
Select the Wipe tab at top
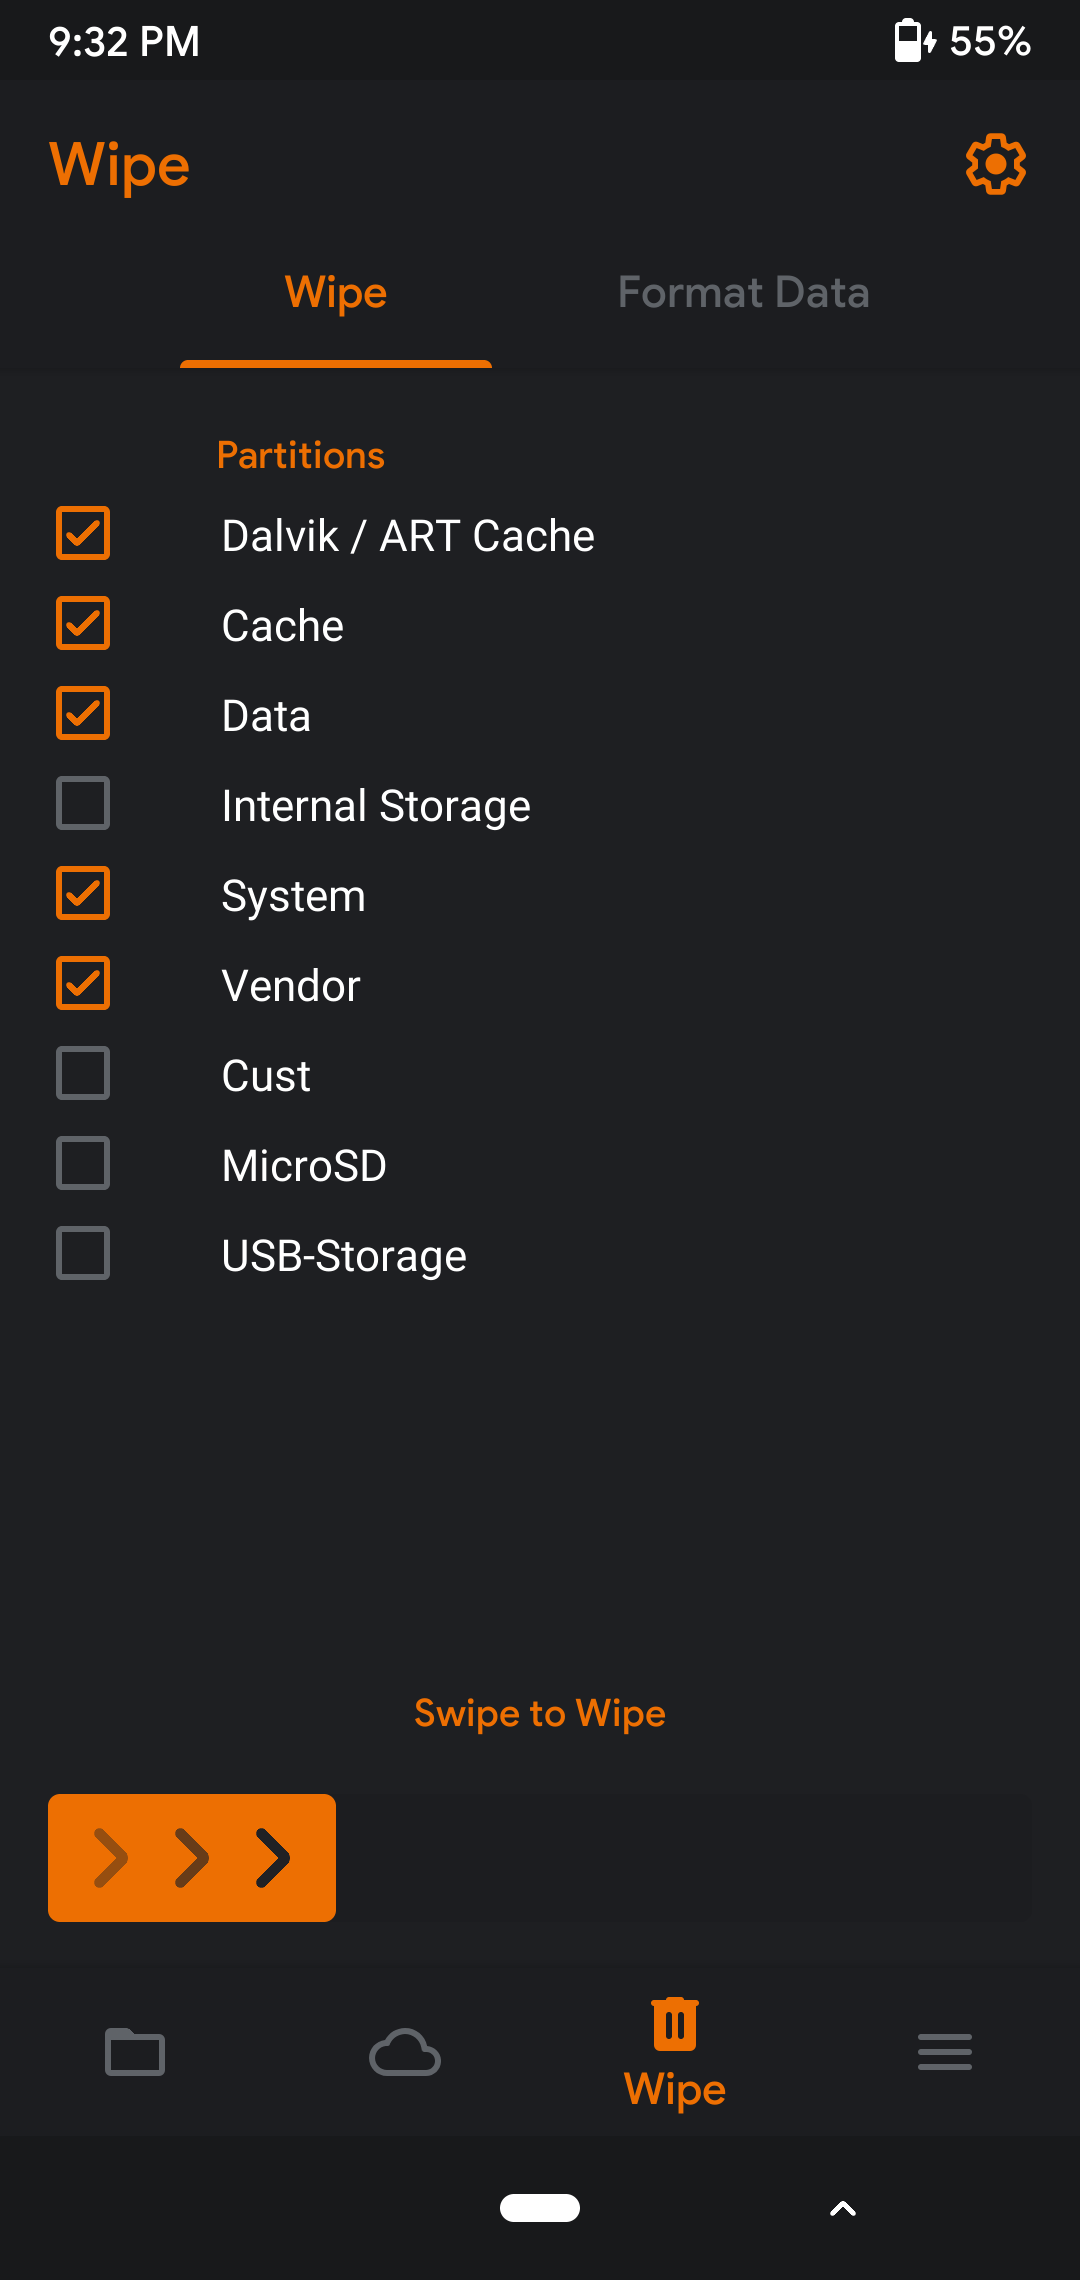click(336, 293)
